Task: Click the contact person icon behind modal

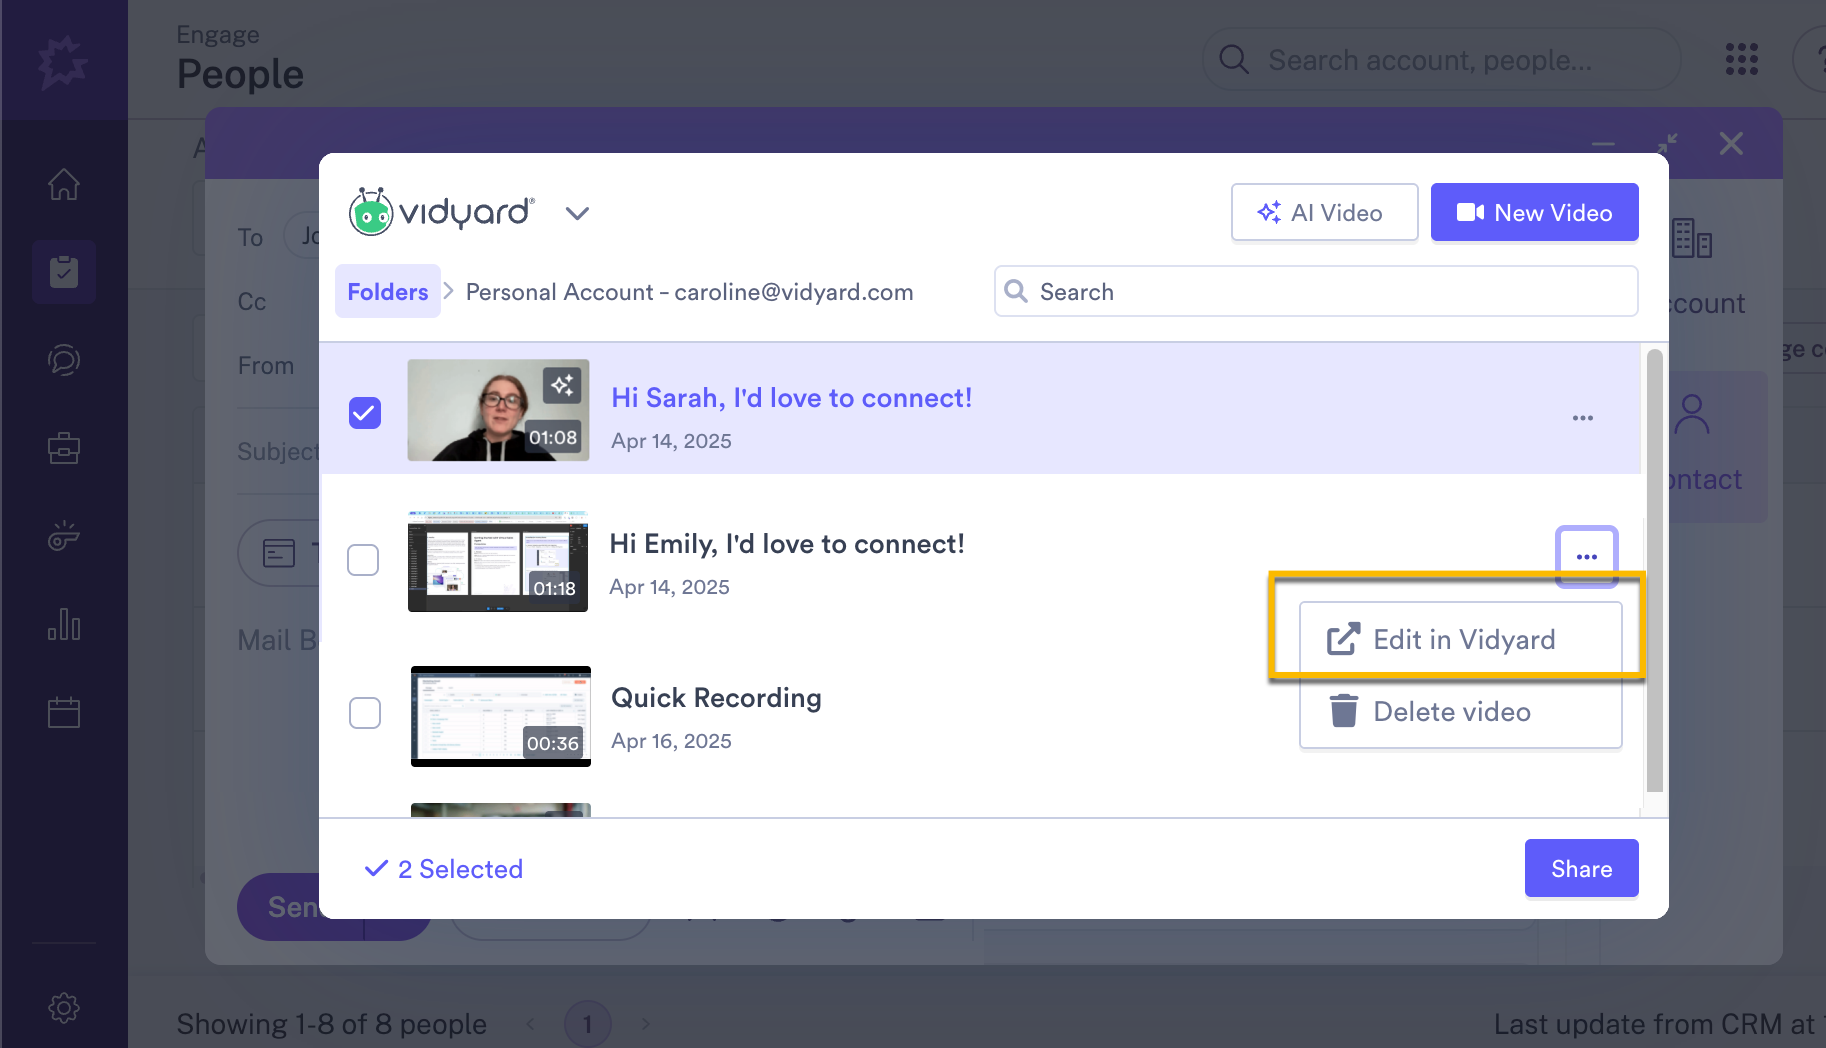Action: point(1692,413)
